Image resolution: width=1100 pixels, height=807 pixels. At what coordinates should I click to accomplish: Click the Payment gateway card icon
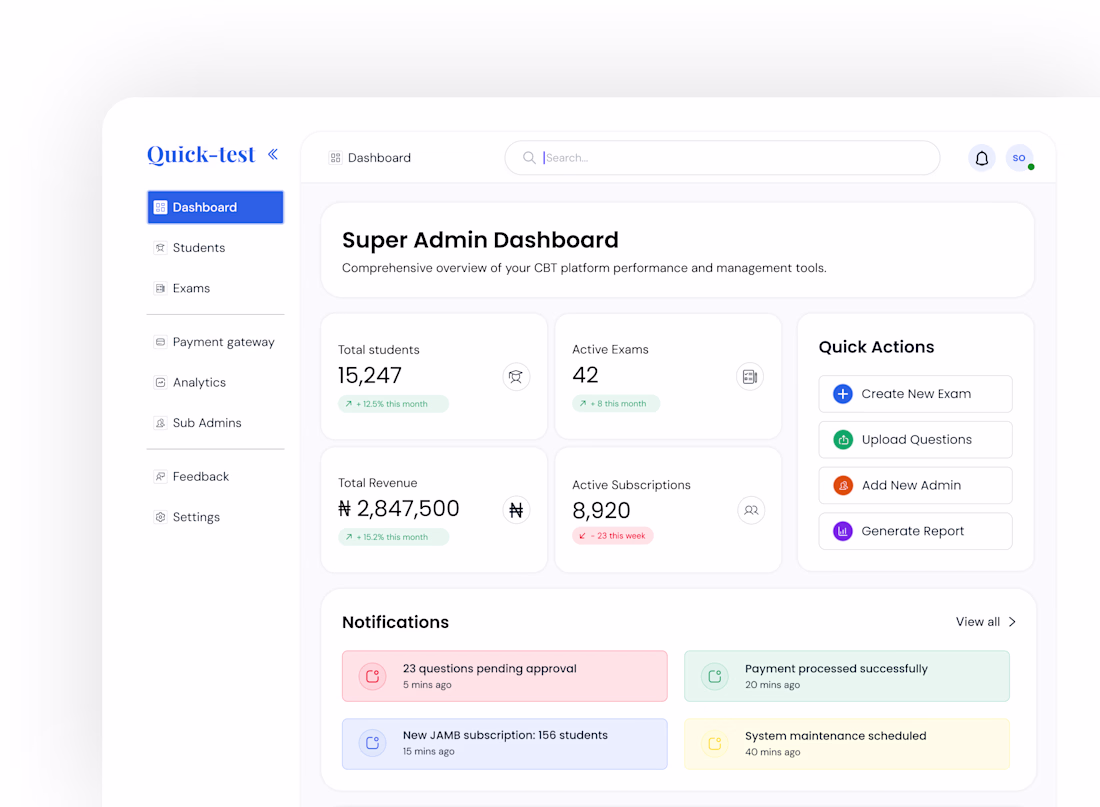(x=160, y=342)
